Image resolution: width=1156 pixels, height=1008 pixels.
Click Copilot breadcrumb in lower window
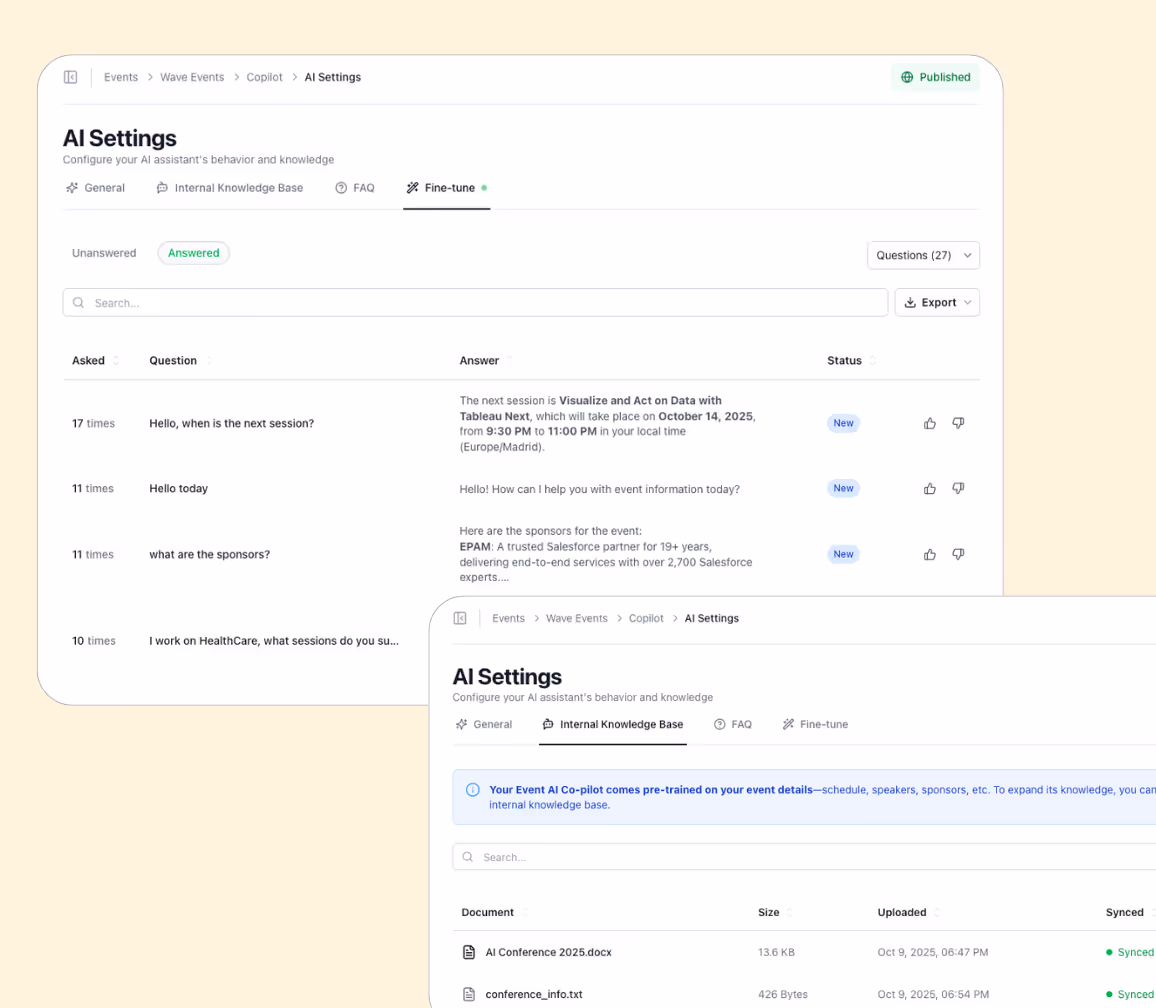[x=646, y=618]
